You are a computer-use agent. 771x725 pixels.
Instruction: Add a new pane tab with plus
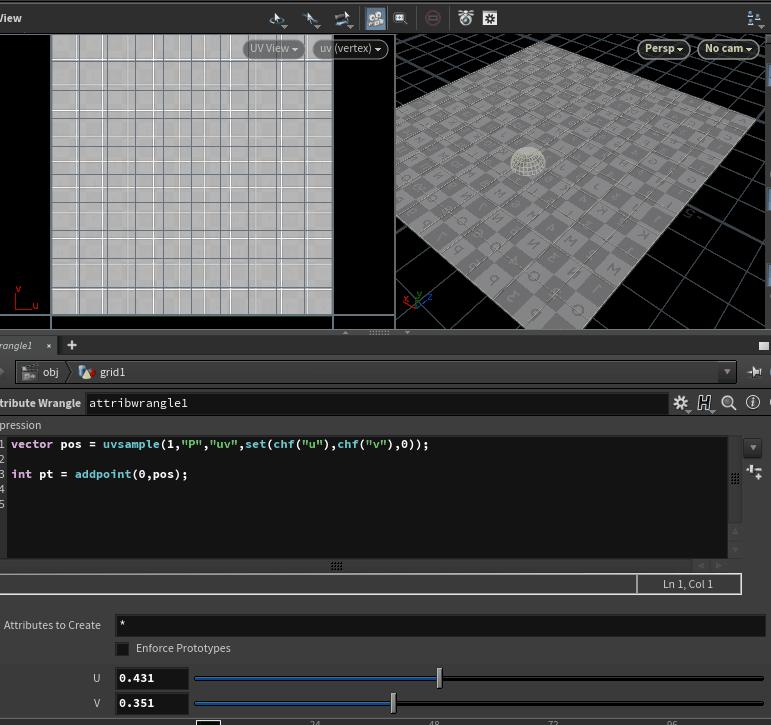[72, 345]
